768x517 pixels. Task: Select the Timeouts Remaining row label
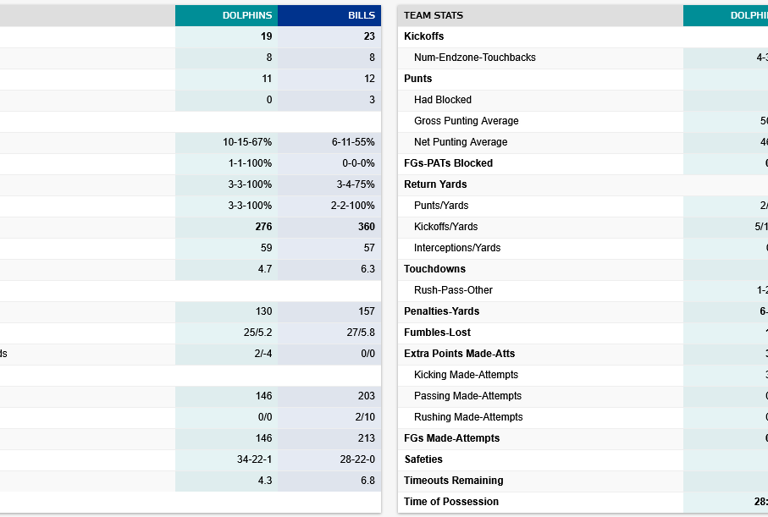453,480
